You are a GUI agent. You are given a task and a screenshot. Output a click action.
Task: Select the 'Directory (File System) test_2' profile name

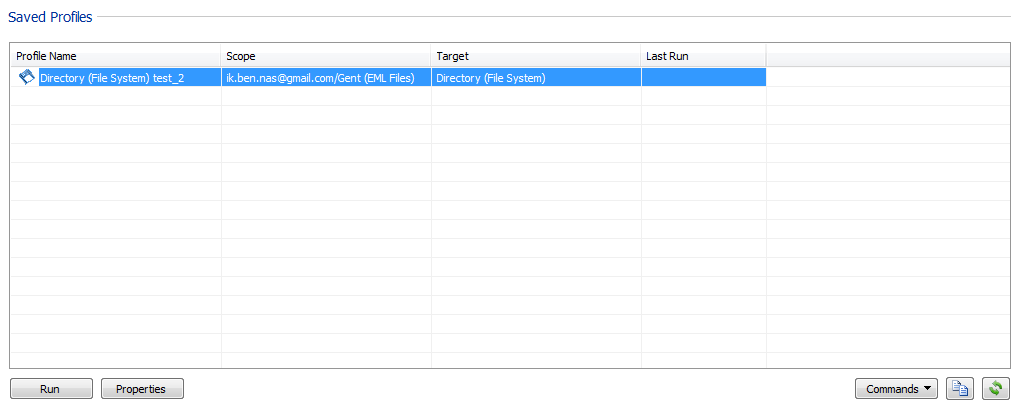(x=112, y=78)
